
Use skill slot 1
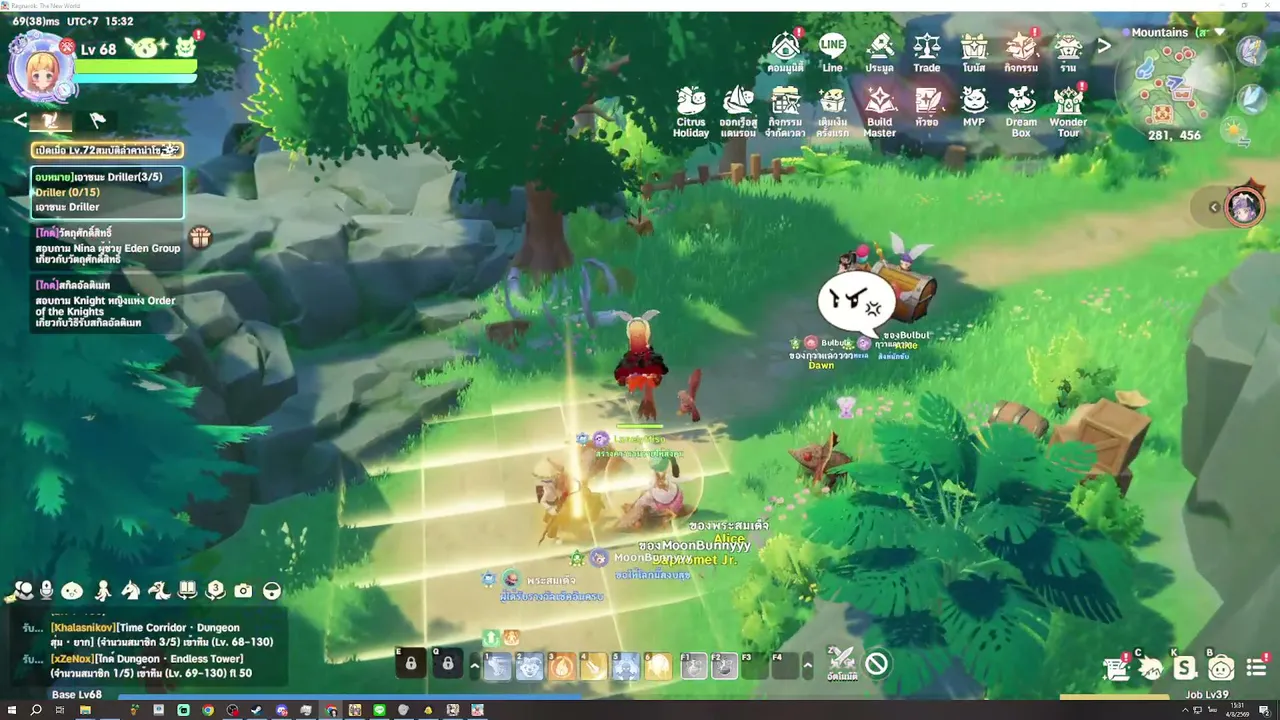(x=498, y=665)
